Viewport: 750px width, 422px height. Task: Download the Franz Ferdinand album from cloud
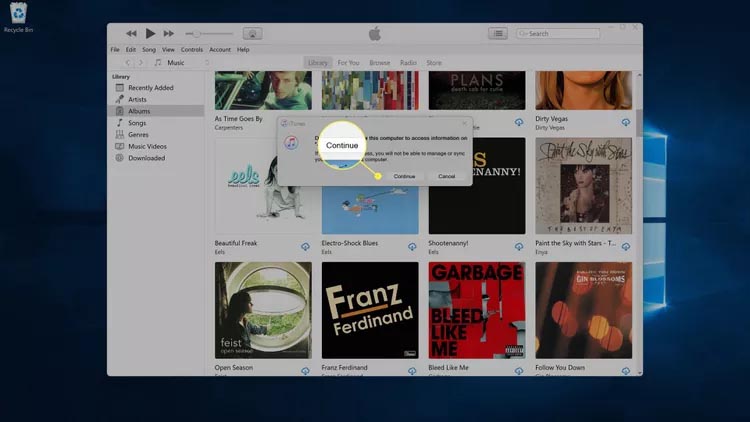coord(412,371)
